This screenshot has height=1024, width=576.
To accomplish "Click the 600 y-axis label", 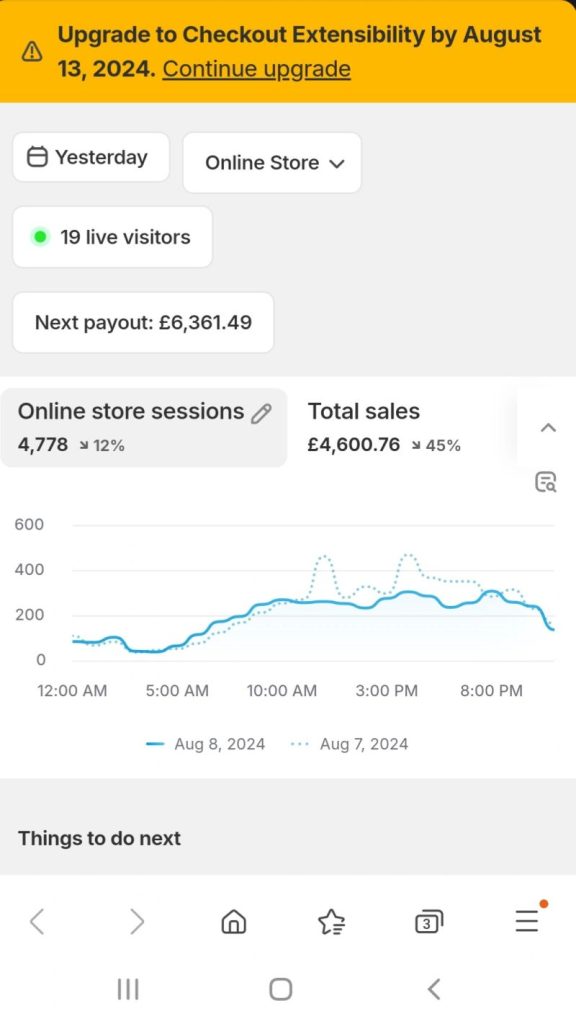I will tap(29, 525).
